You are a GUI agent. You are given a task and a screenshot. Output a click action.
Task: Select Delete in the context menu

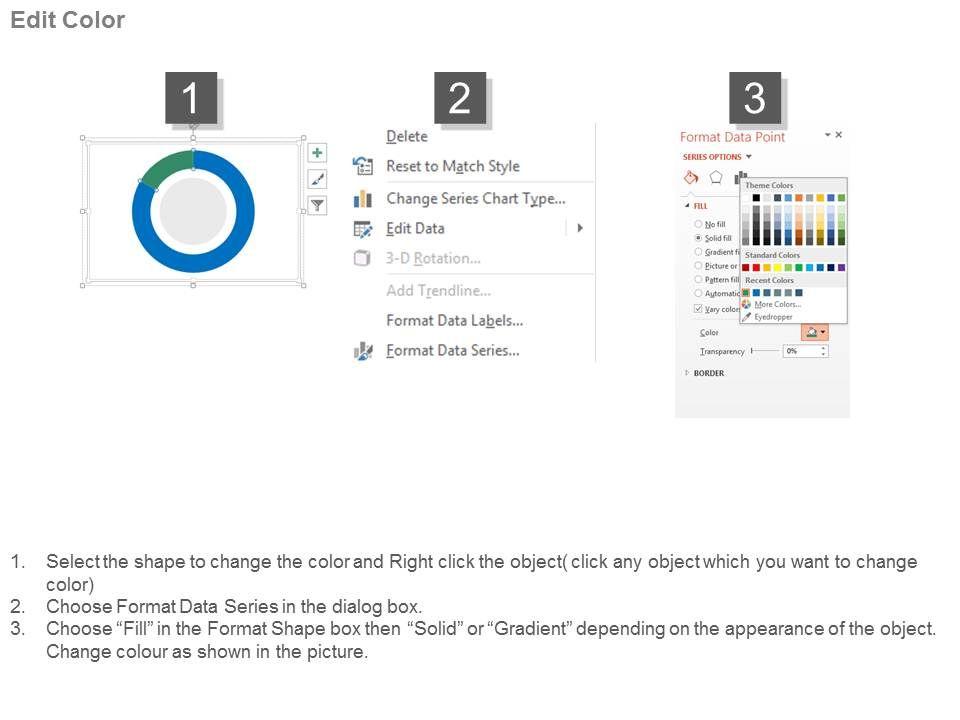[407, 137]
